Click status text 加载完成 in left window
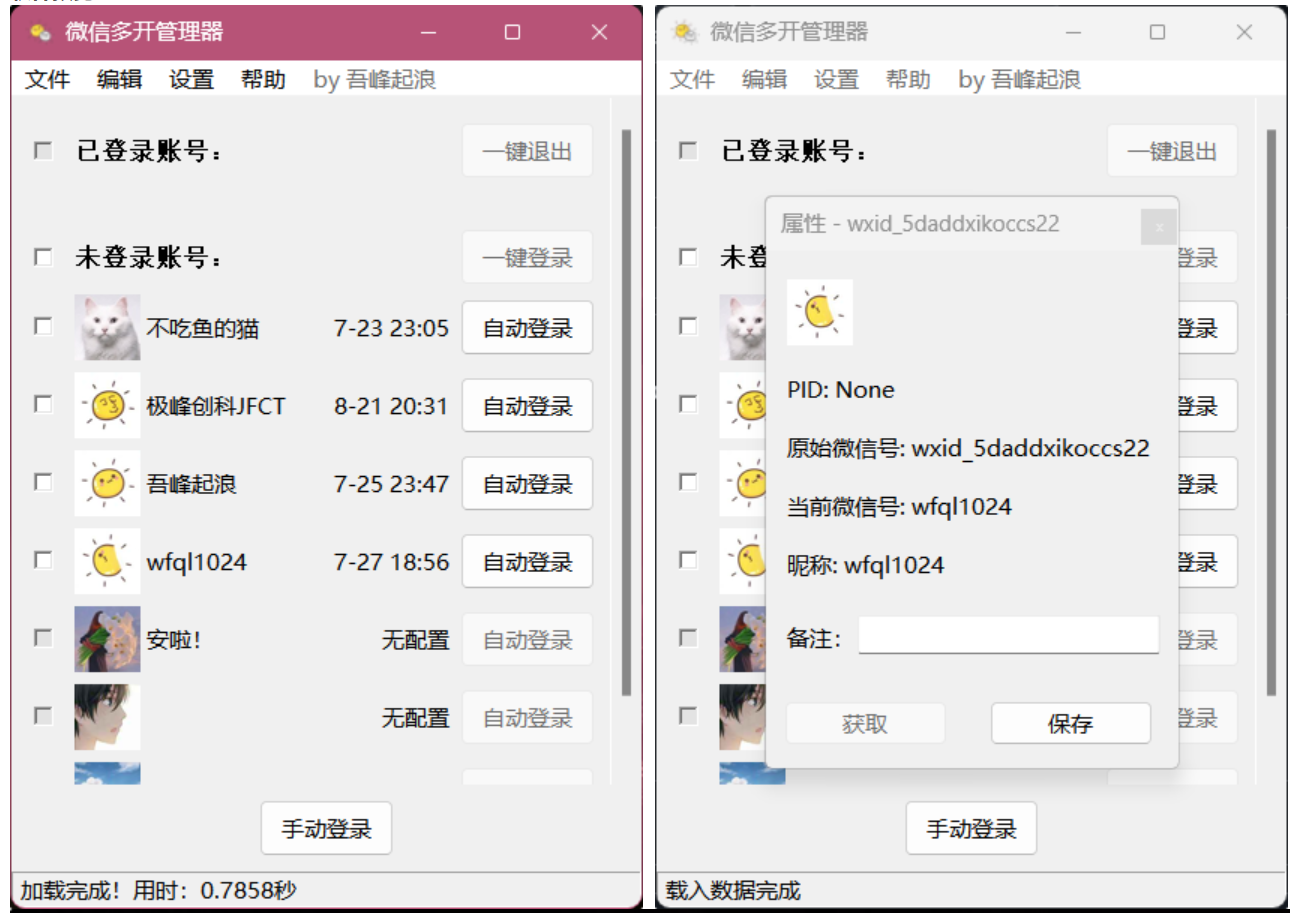 (x=158, y=890)
